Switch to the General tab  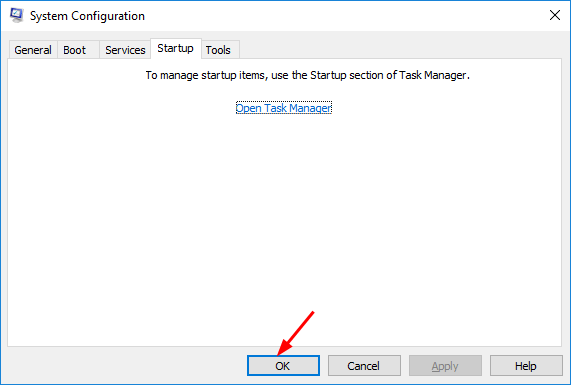(x=33, y=50)
